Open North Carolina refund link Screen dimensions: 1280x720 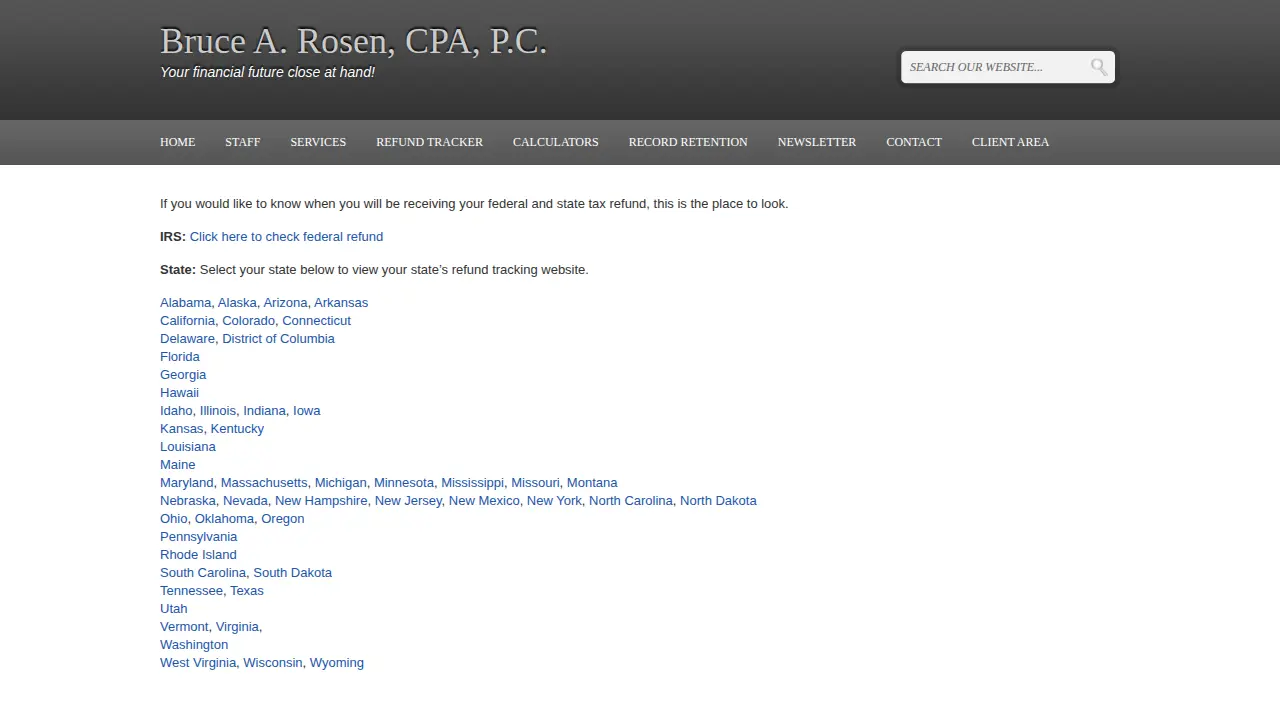(x=631, y=501)
